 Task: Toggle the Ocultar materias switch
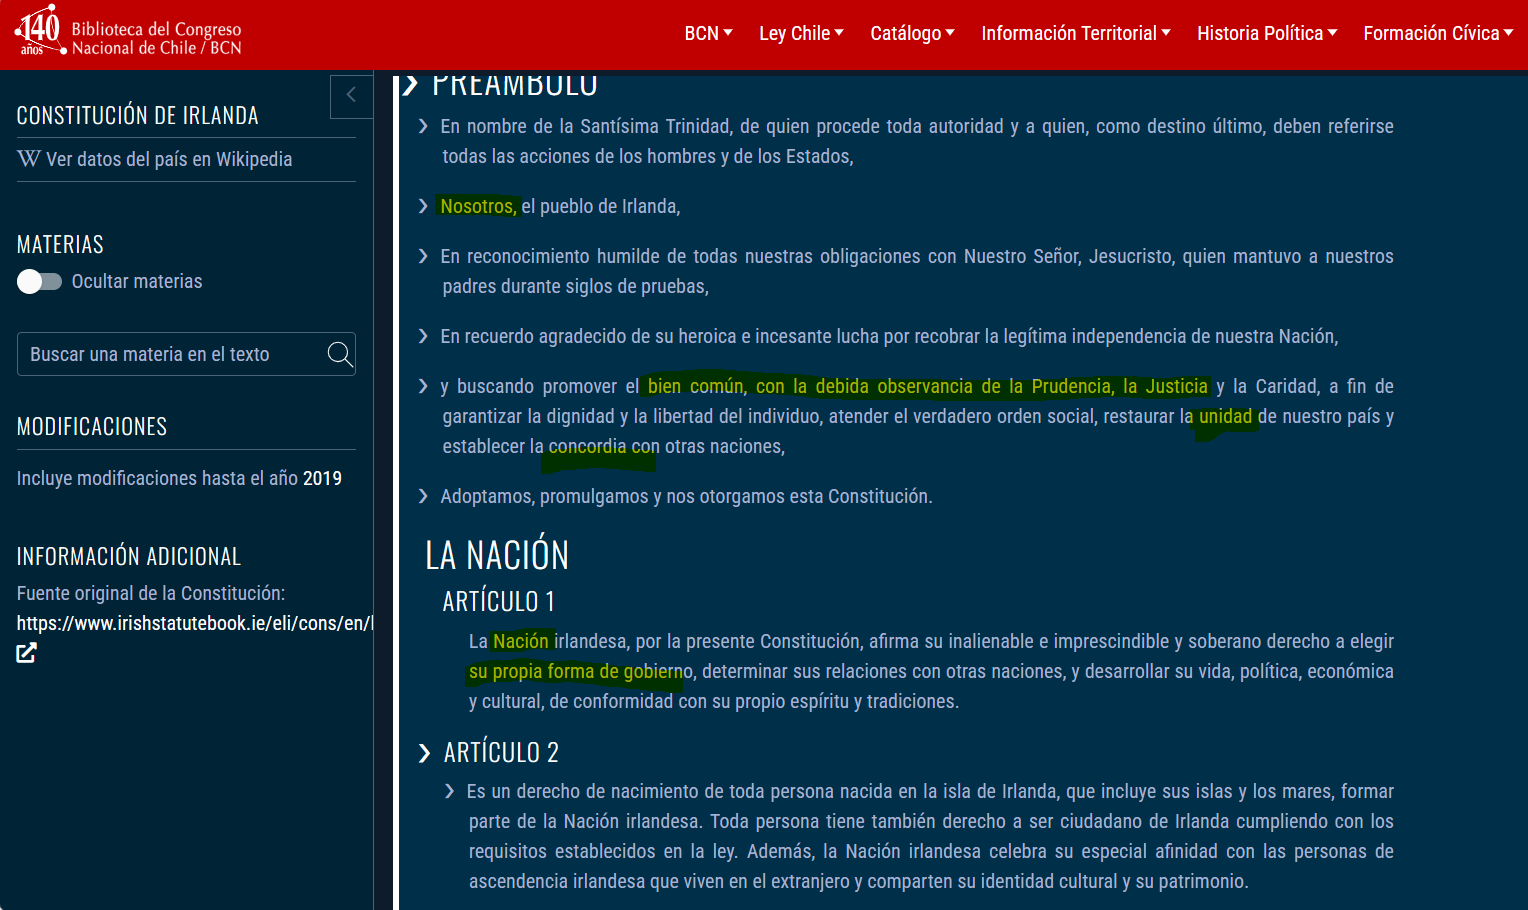click(x=39, y=282)
